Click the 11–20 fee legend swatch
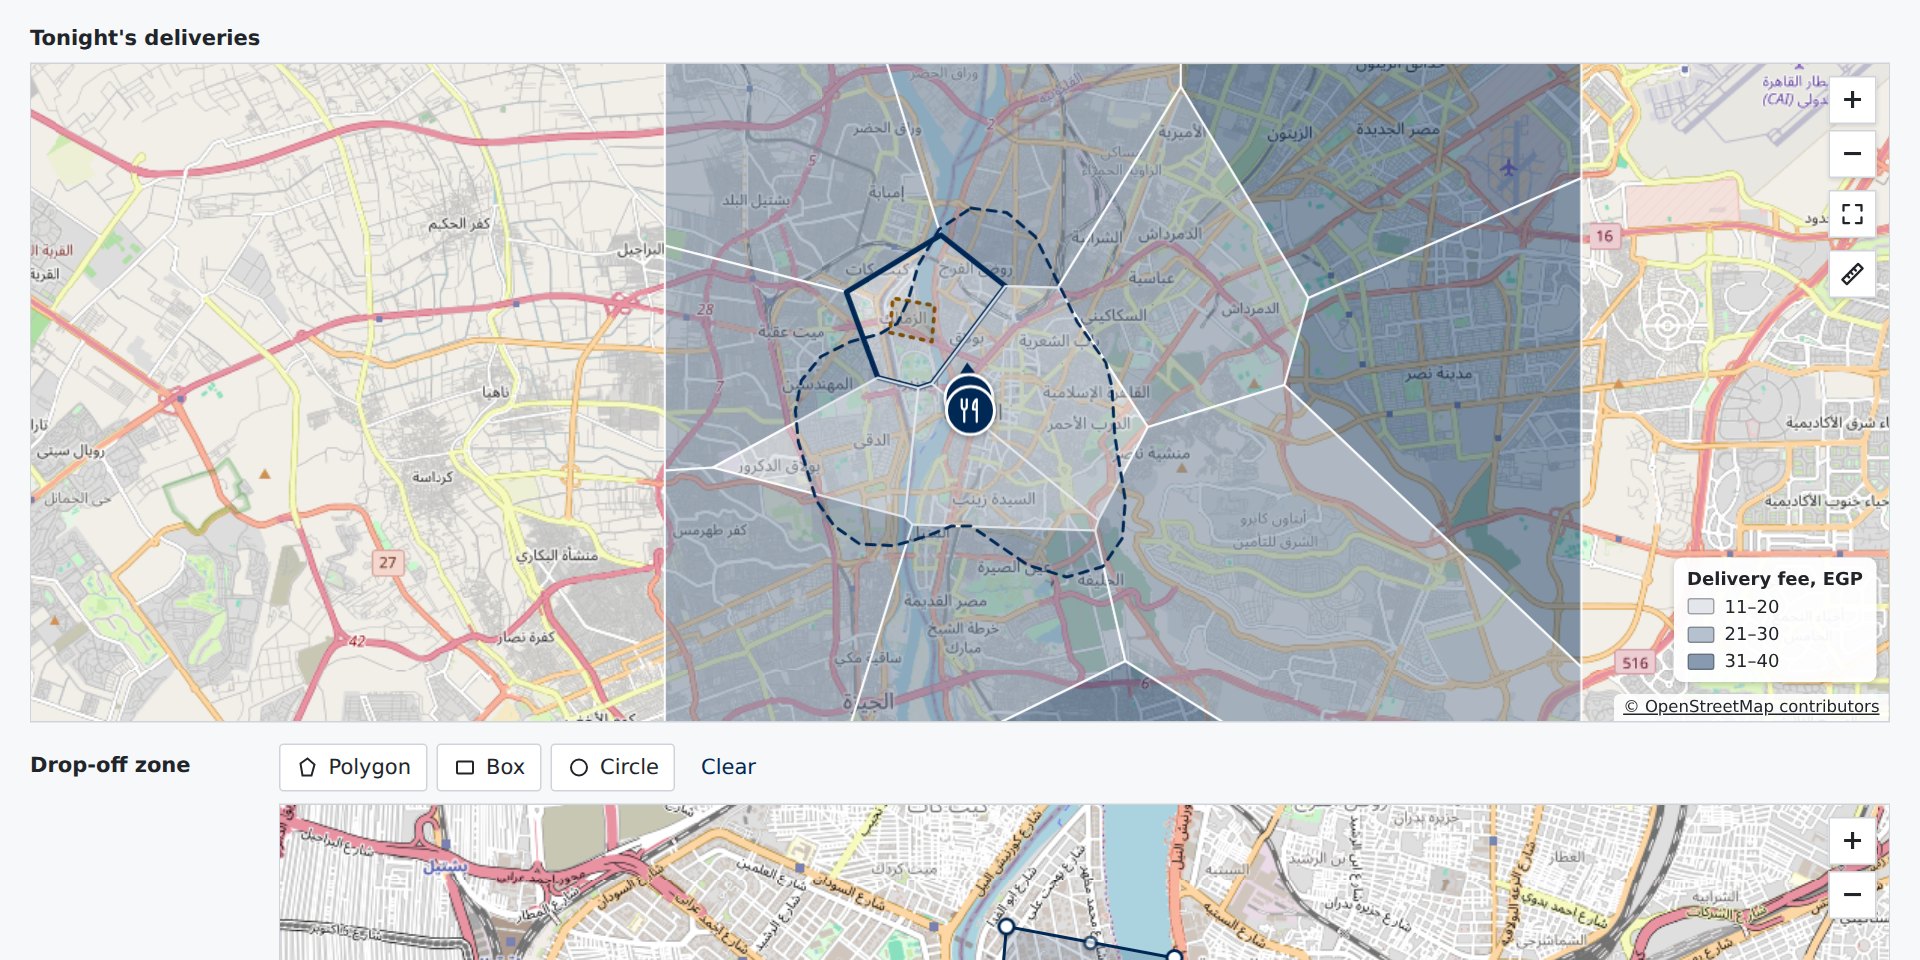 click(1701, 607)
